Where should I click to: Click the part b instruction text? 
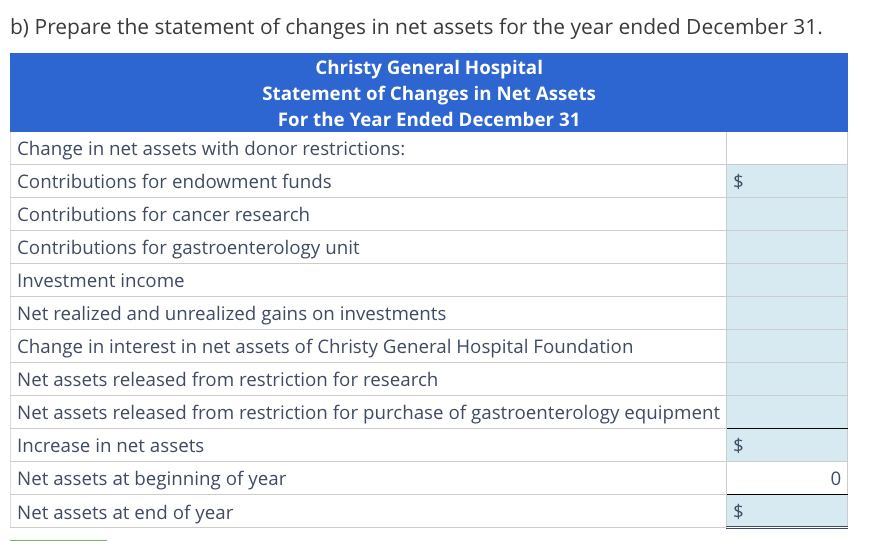point(417,27)
